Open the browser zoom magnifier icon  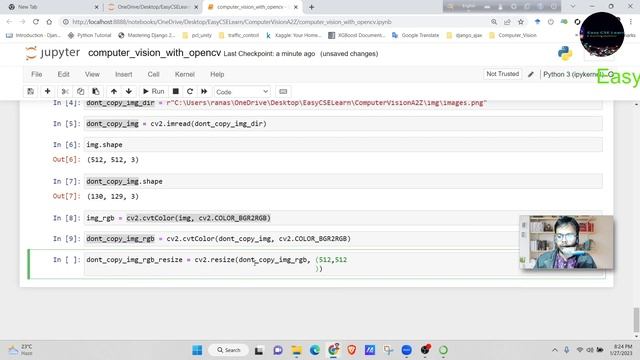(x=494, y=22)
